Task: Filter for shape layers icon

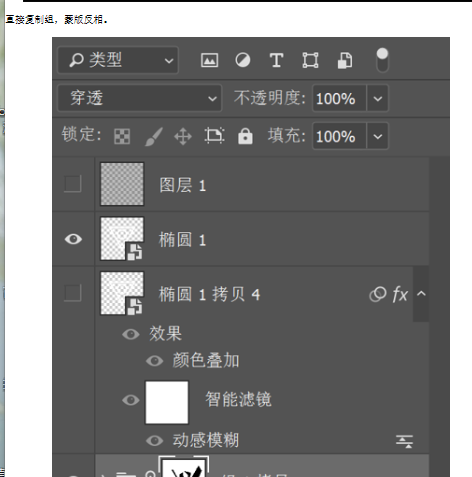Action: click(310, 61)
